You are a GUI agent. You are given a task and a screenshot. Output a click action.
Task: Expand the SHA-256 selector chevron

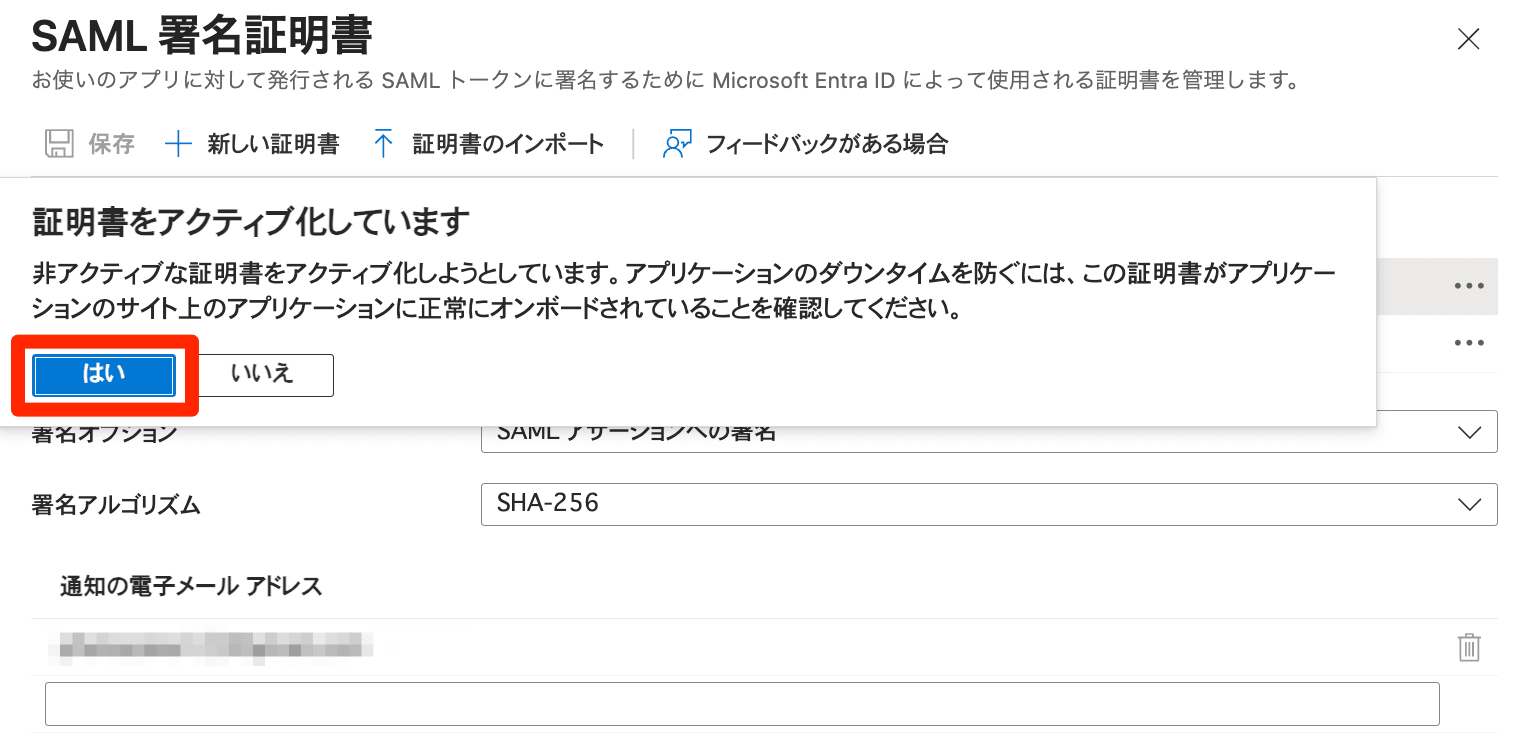tap(1470, 504)
